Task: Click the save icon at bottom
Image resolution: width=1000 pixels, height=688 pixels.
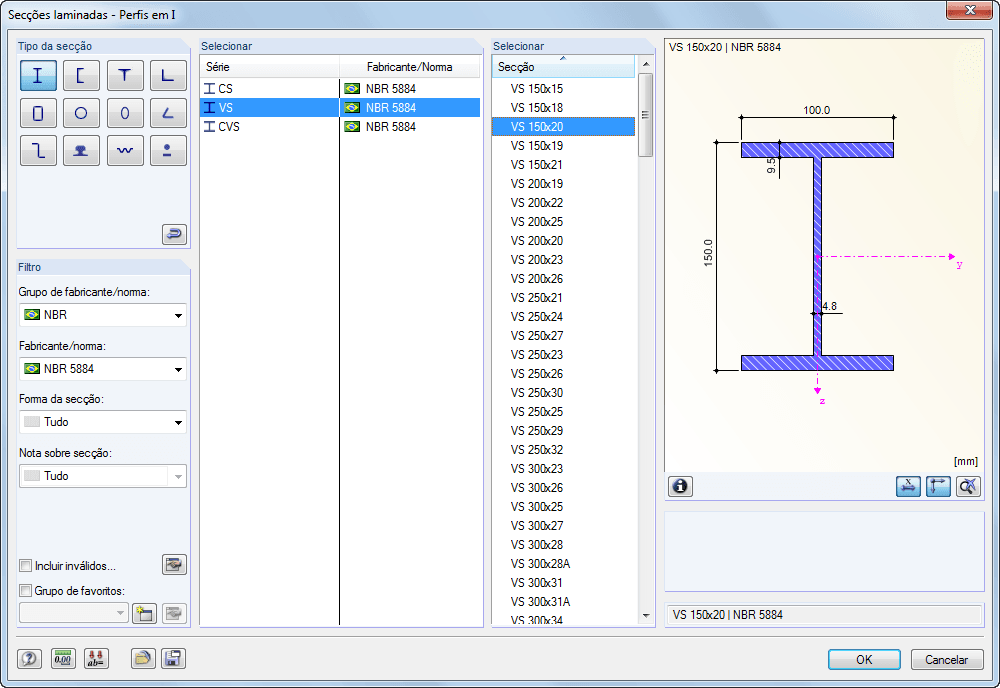Action: (173, 659)
